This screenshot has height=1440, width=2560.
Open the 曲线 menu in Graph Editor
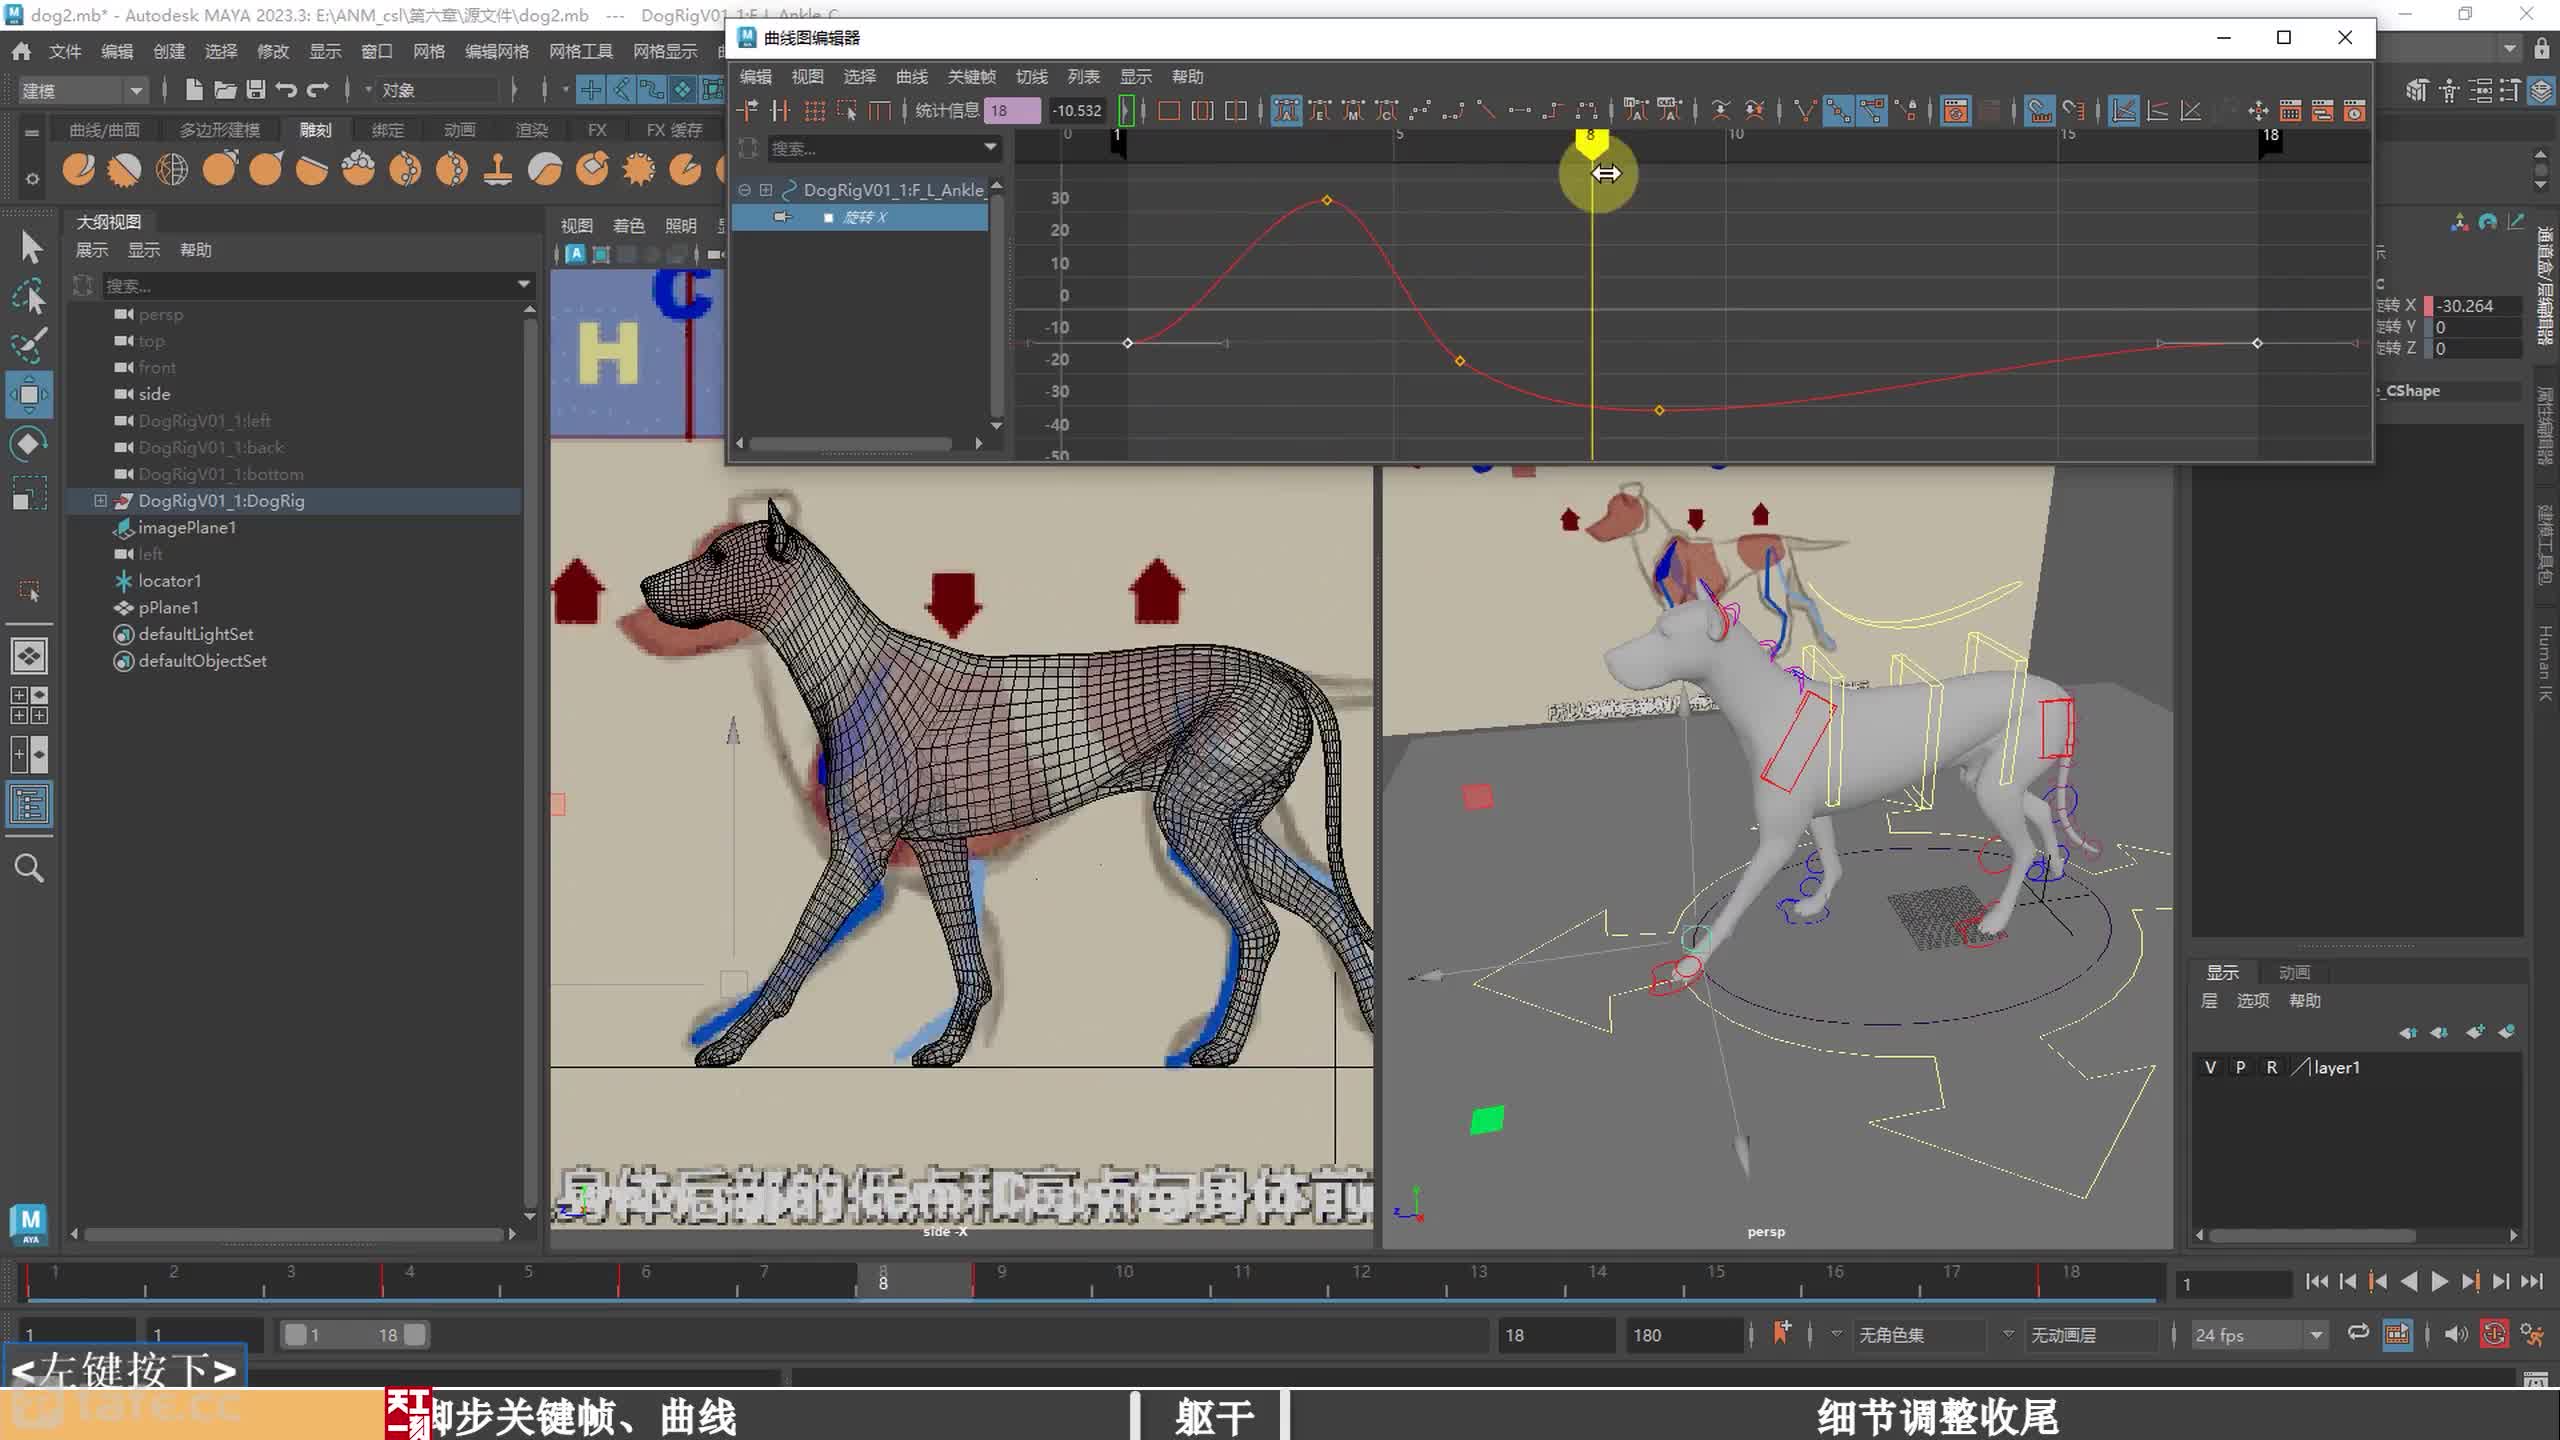coord(911,77)
